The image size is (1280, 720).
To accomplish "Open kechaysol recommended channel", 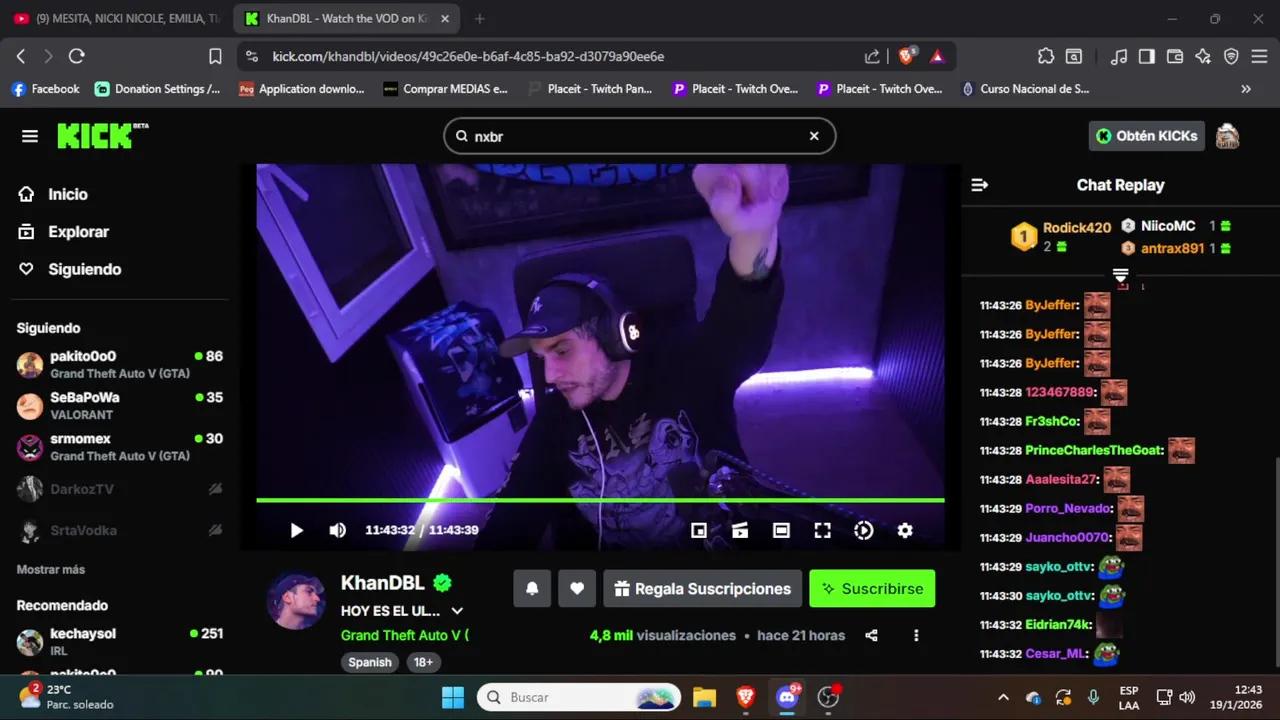I will [x=120, y=641].
